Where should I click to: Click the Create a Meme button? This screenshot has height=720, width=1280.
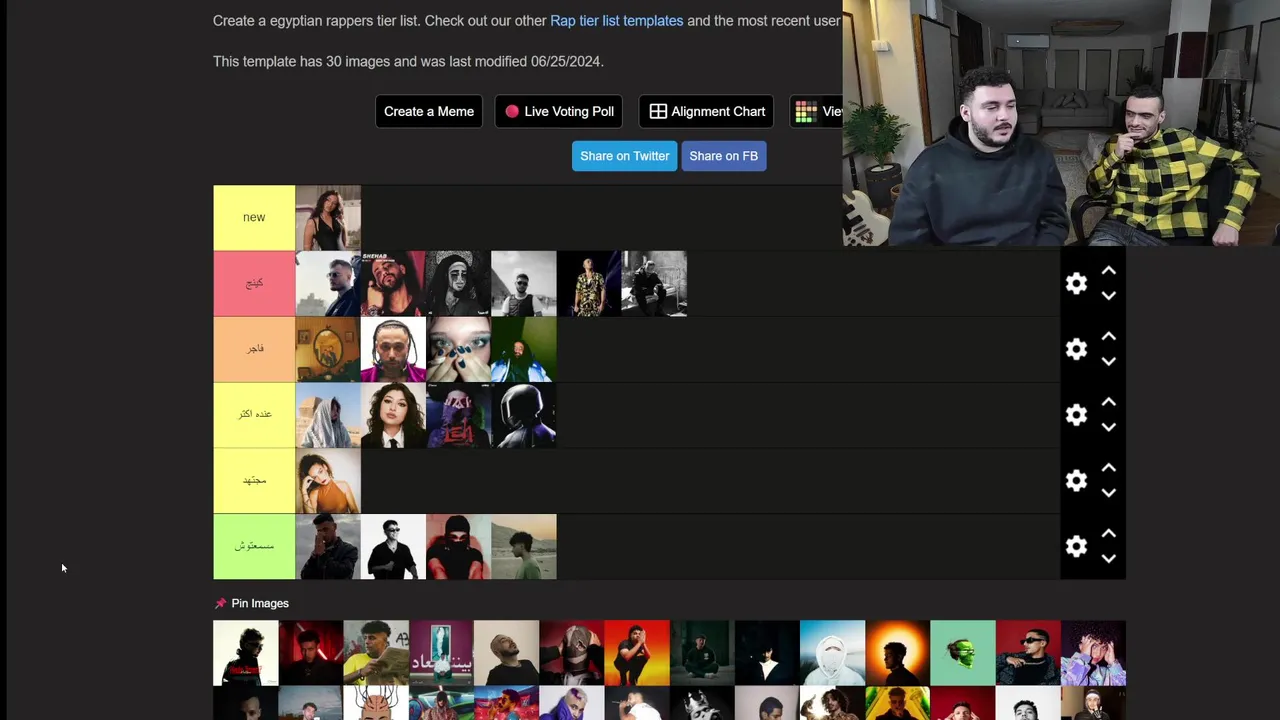pyautogui.click(x=429, y=111)
